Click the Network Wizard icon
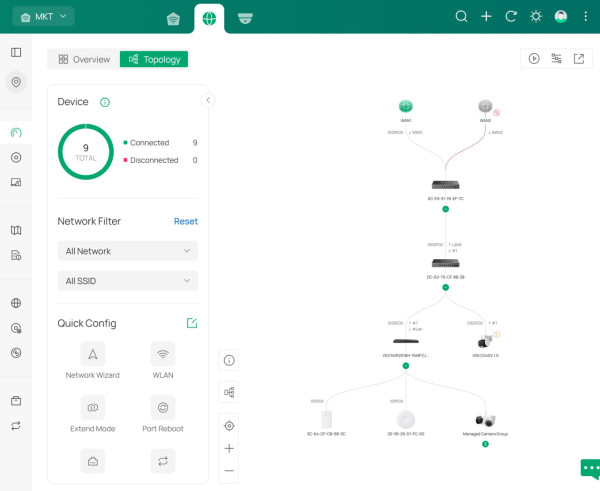 click(93, 354)
